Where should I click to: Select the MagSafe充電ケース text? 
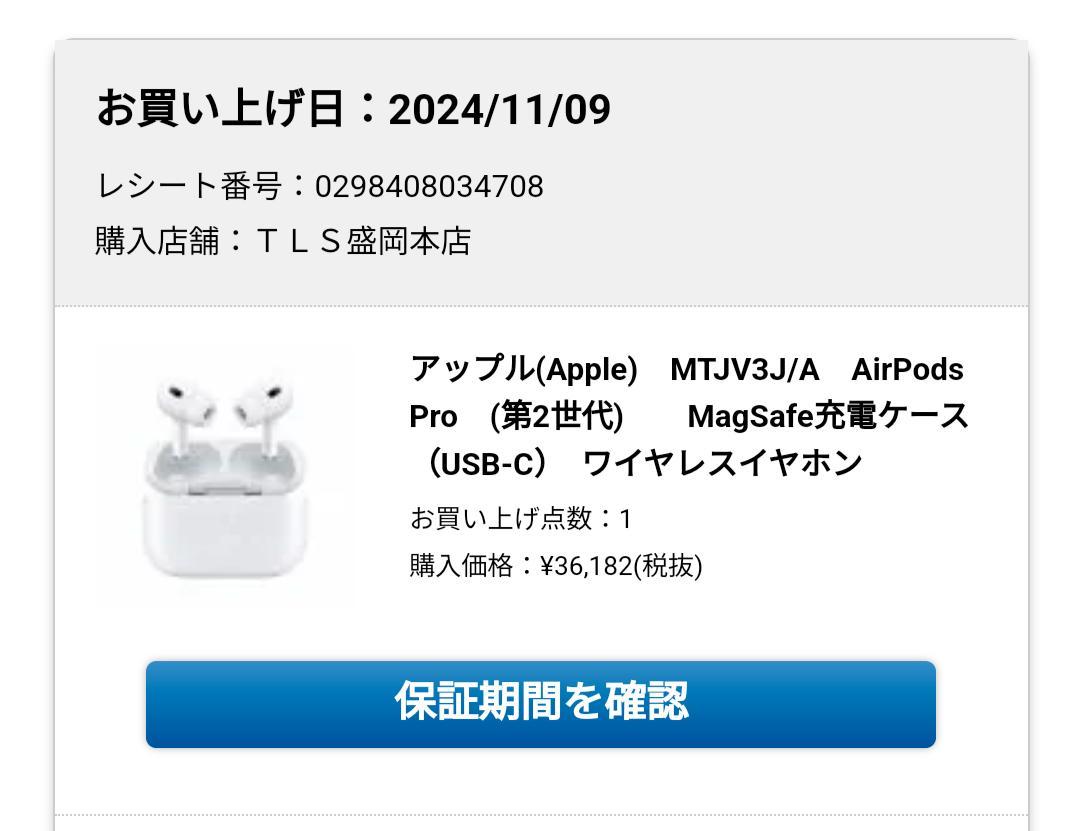(x=828, y=416)
